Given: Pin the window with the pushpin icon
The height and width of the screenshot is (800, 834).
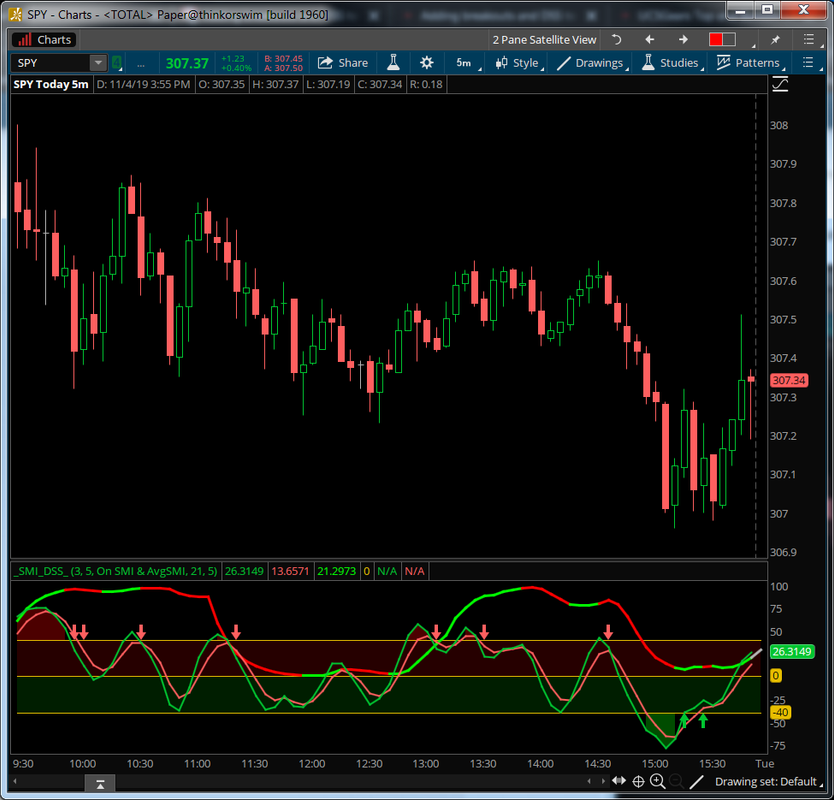Looking at the screenshot, I should pos(775,39).
